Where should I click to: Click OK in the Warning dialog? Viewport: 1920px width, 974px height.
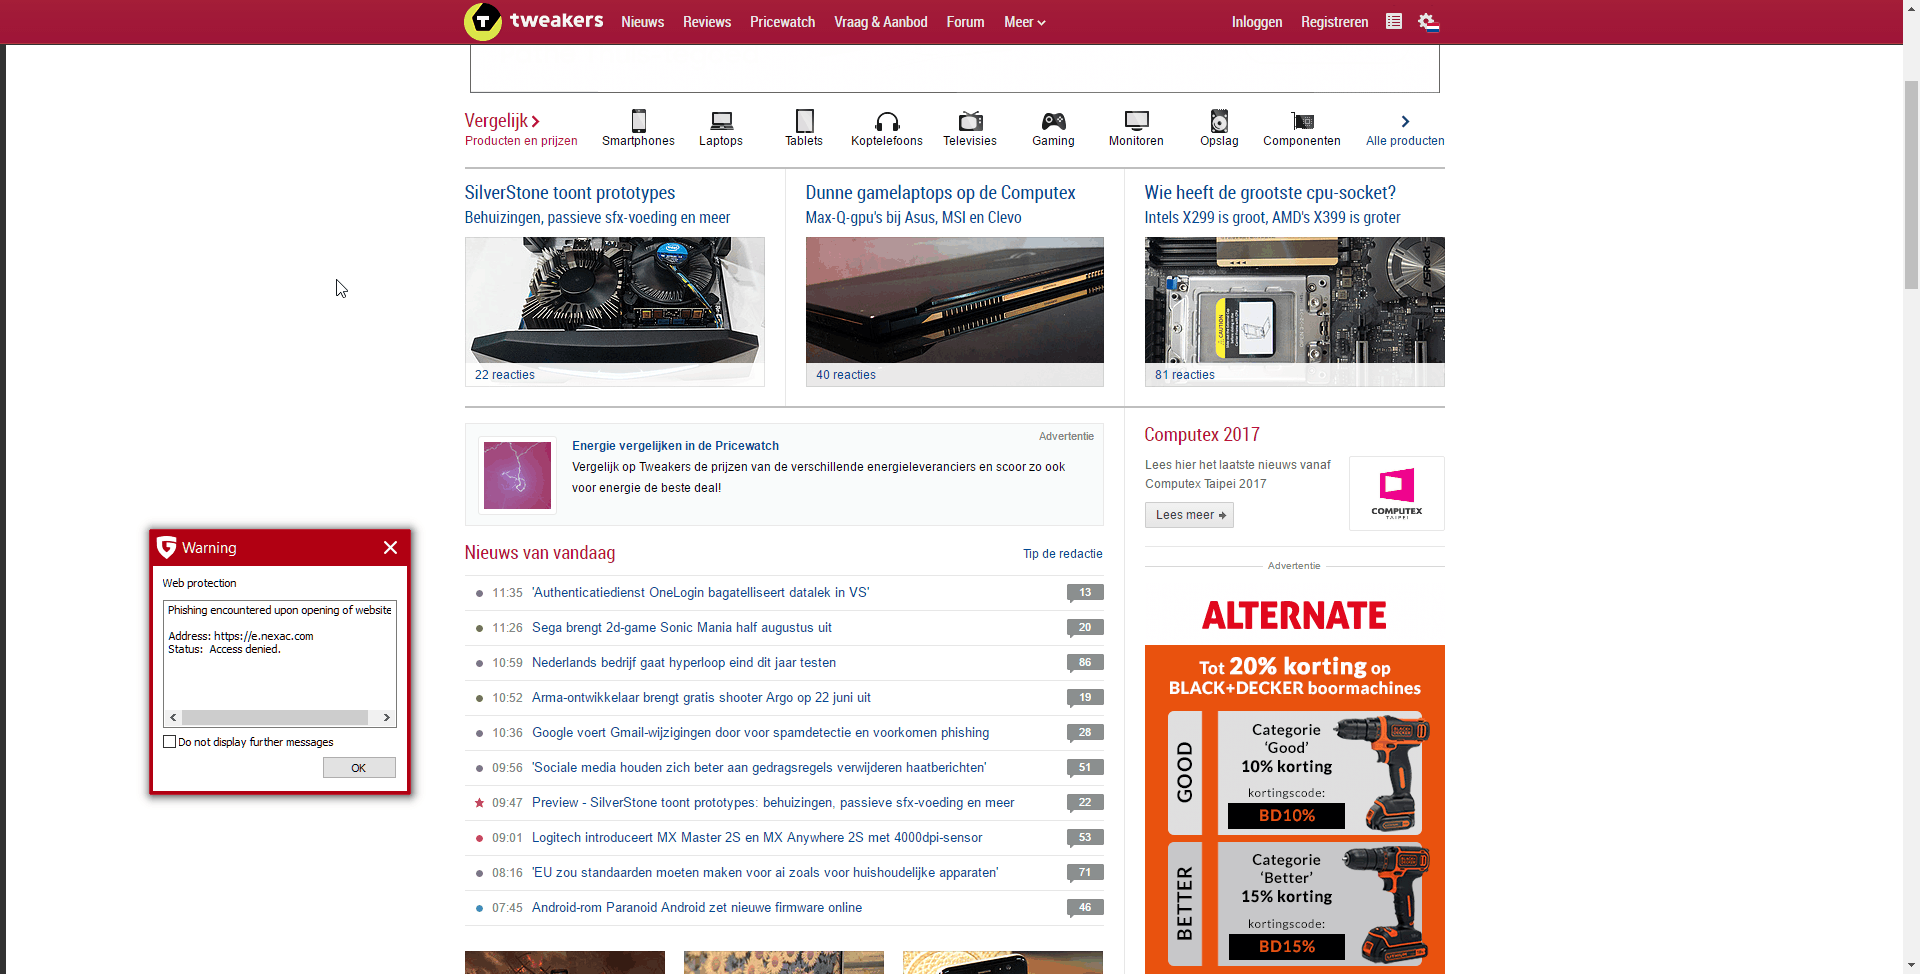[359, 768]
